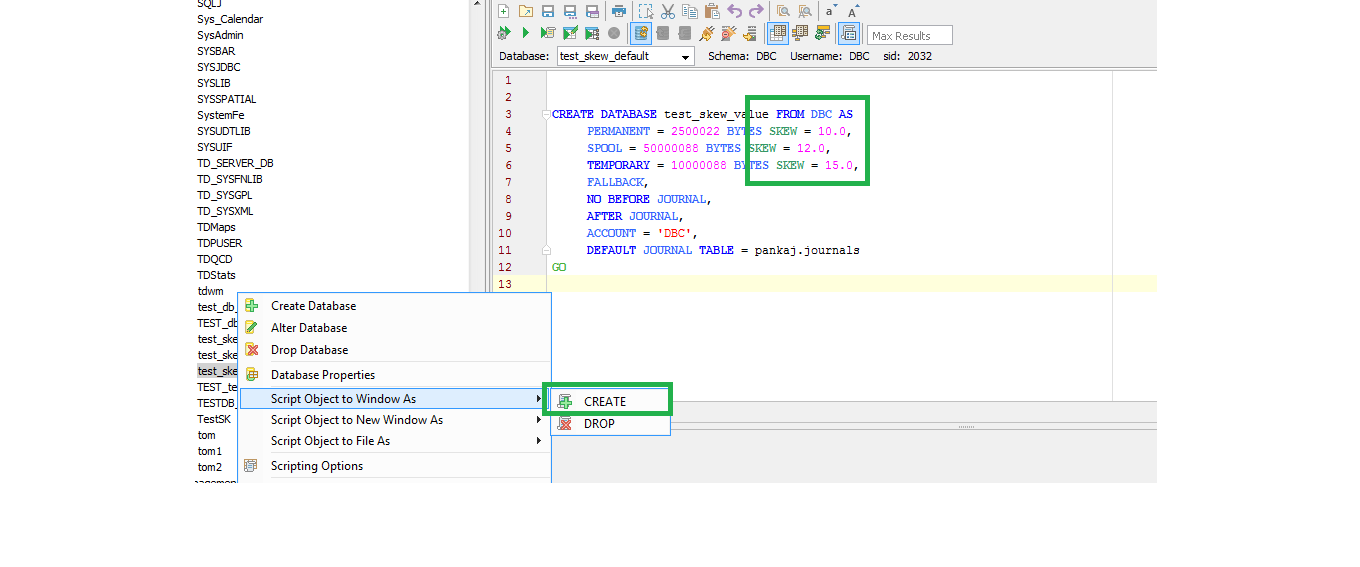The width and height of the screenshot is (1360, 567).
Task: Open Scripting Options from context menu
Action: [x=395, y=466]
